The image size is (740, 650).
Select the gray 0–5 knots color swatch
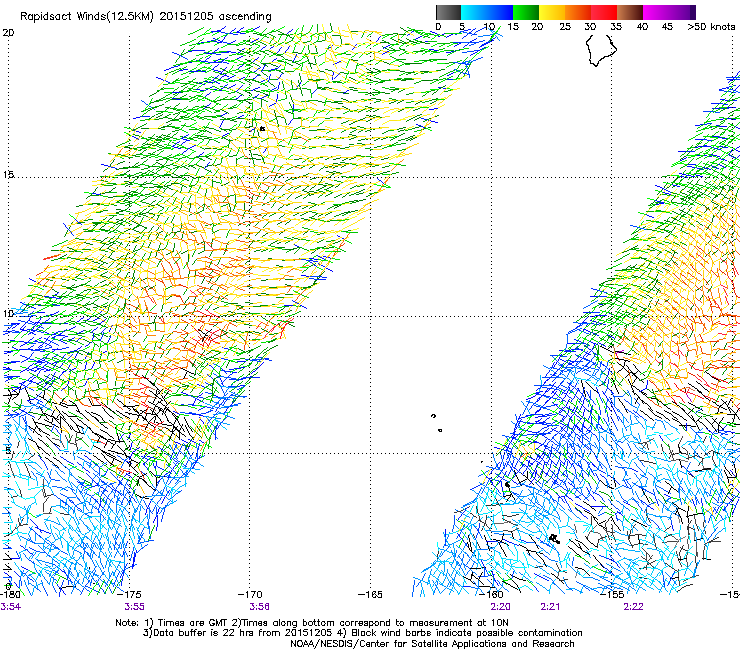pos(448,12)
